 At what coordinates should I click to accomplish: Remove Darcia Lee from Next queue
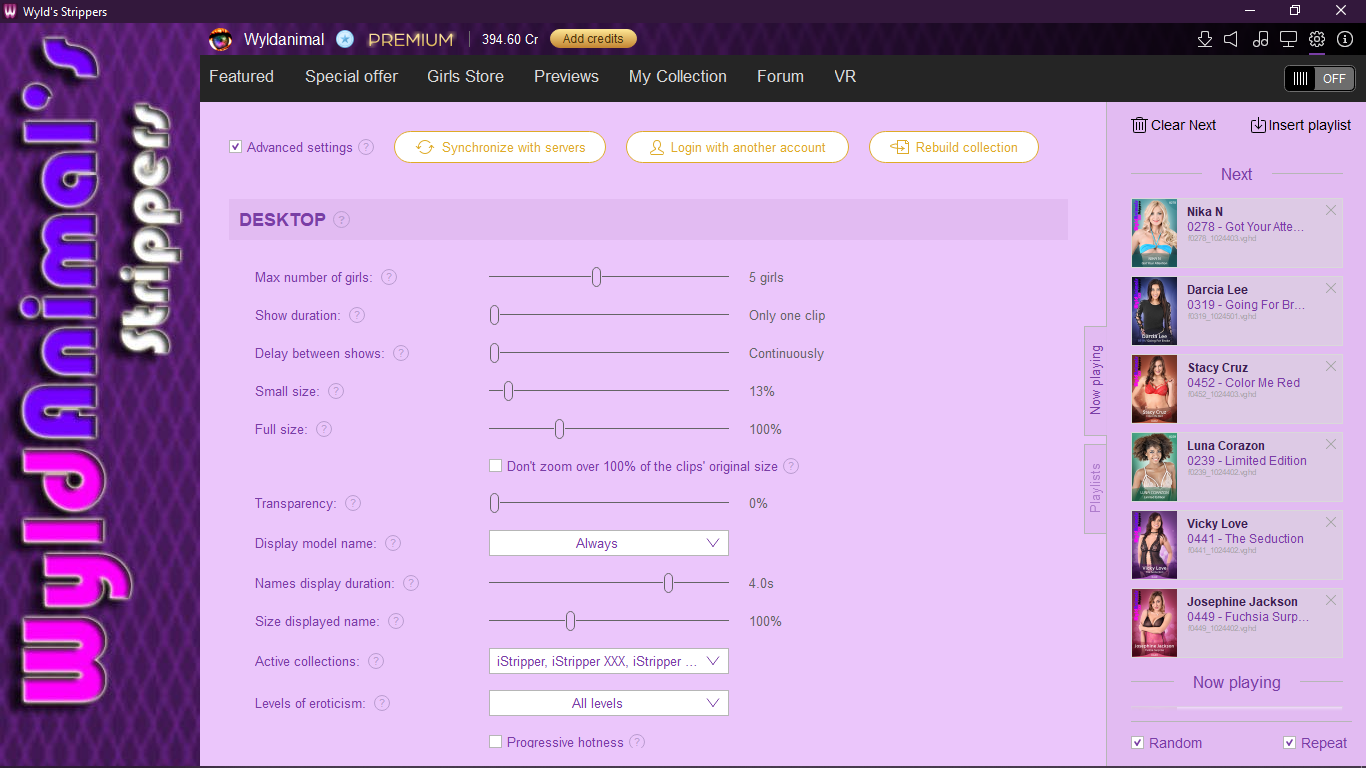point(1331,288)
